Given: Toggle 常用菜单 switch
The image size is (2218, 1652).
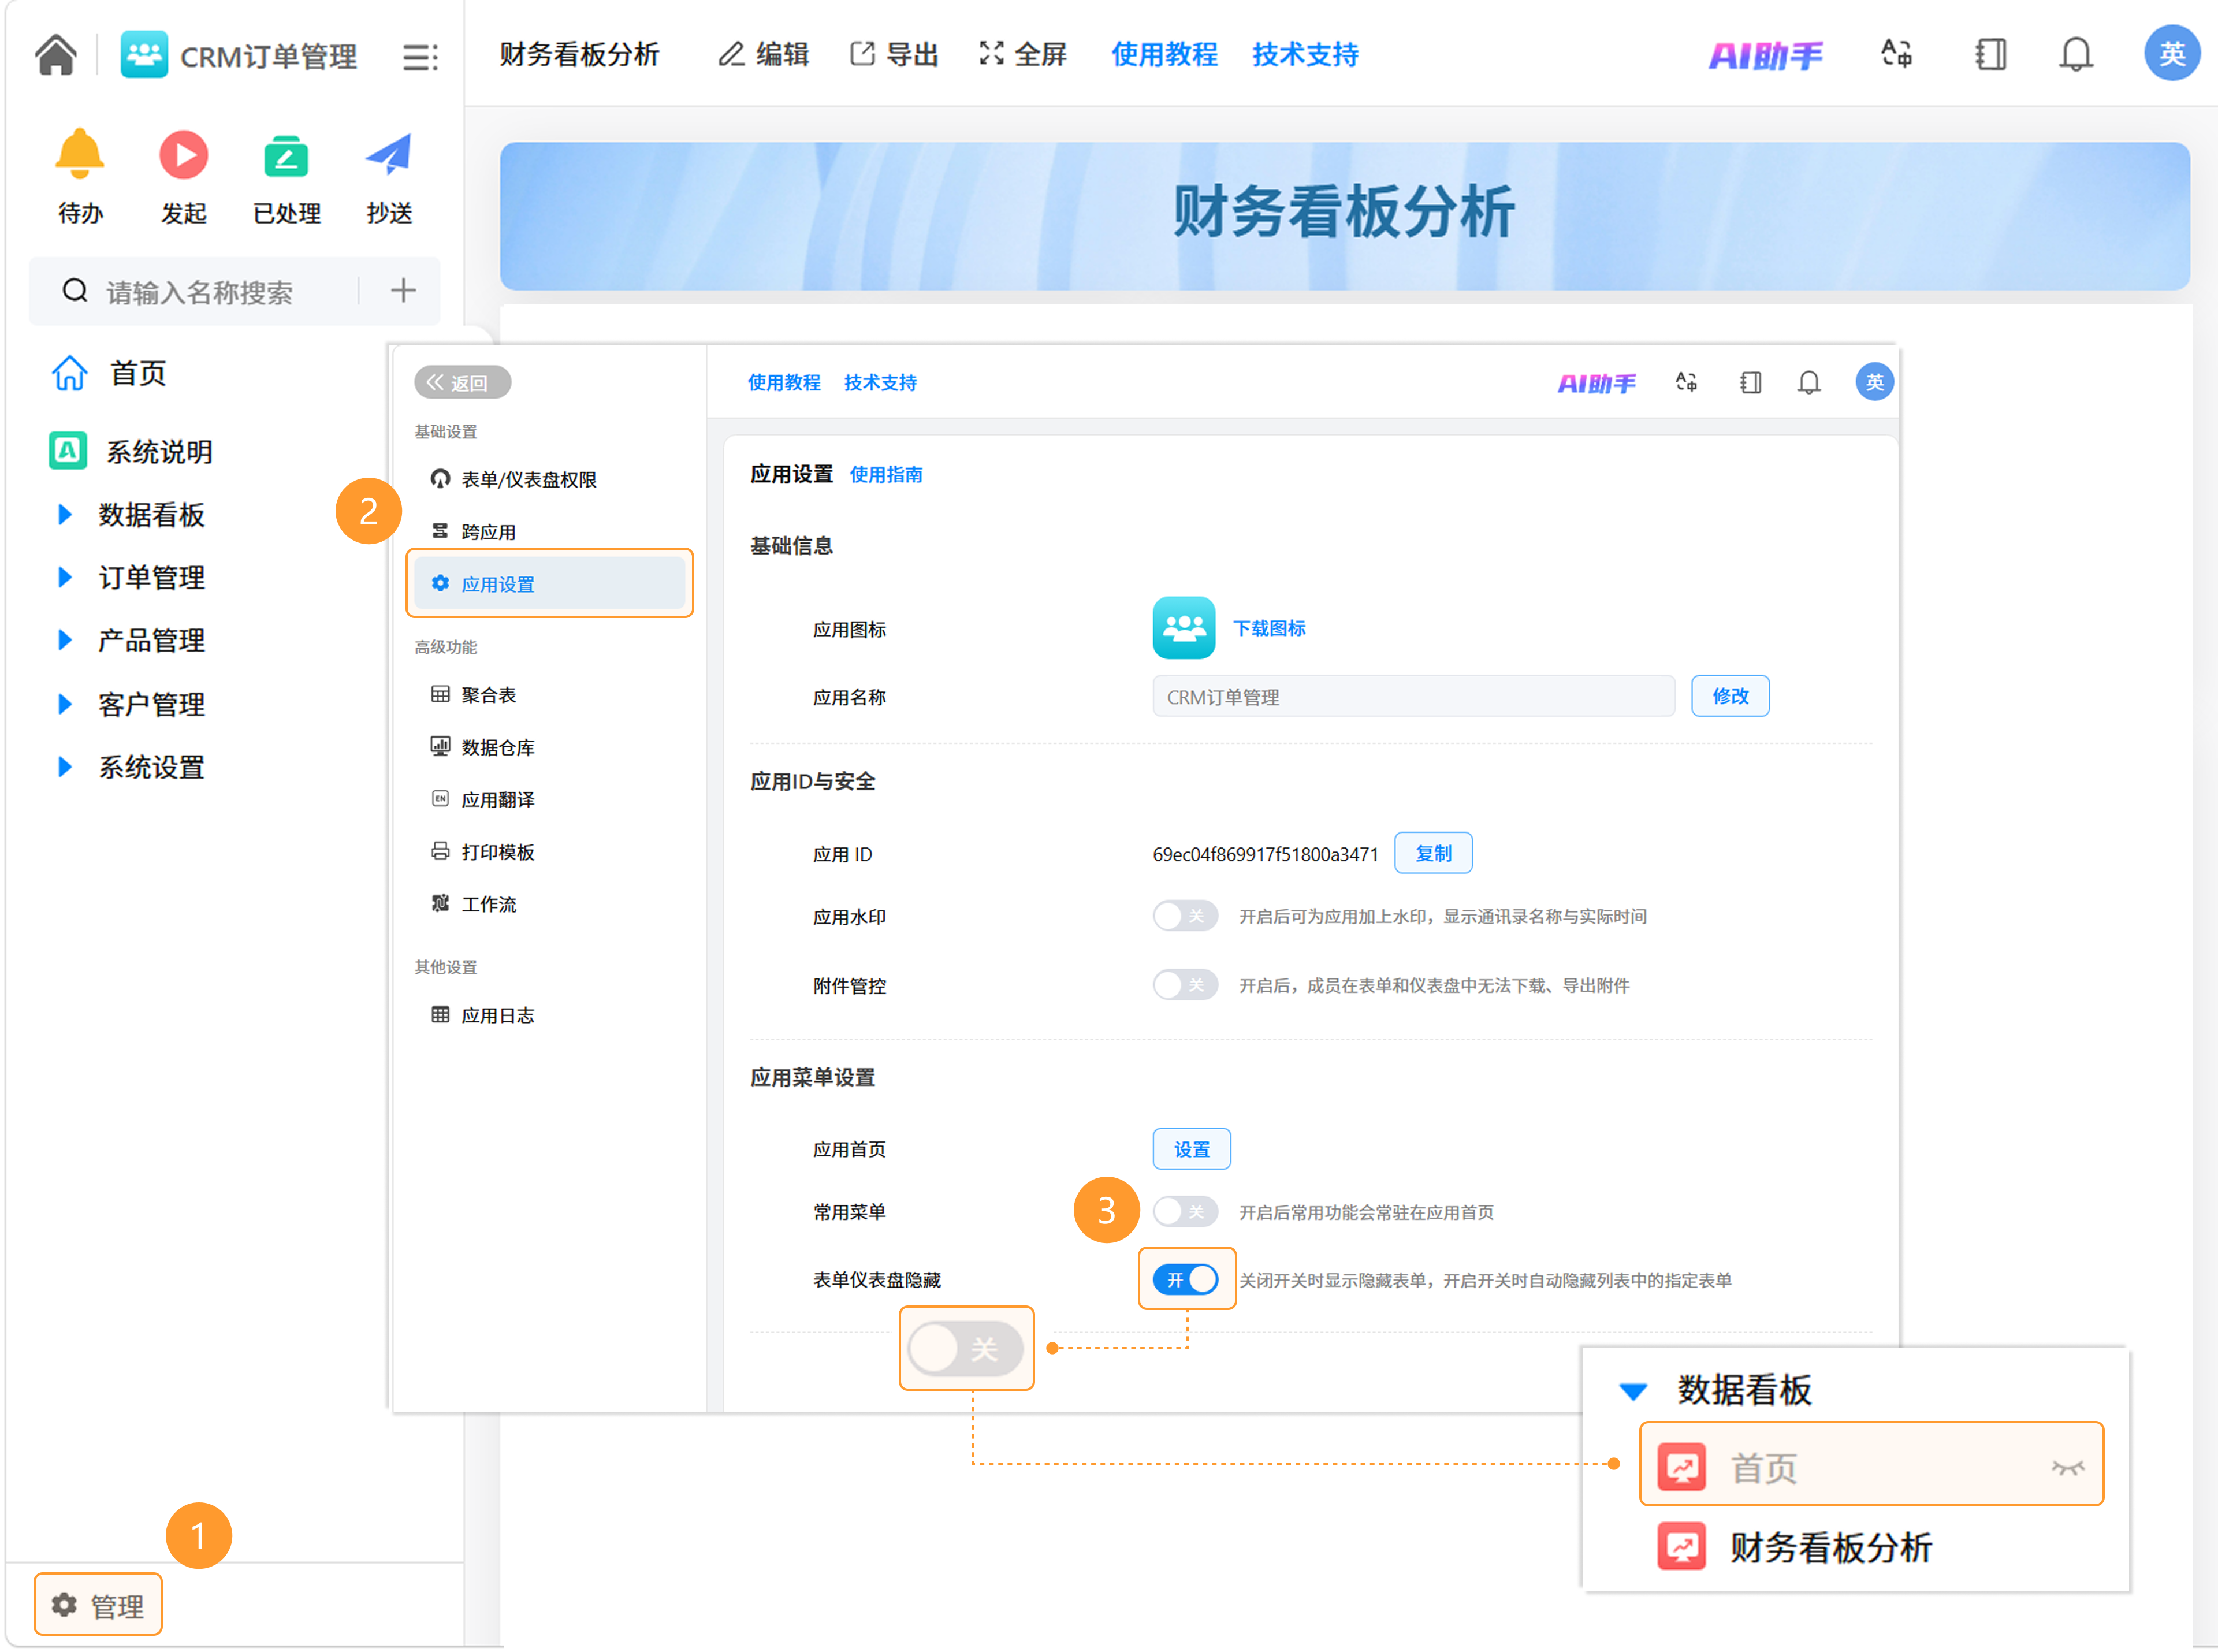Looking at the screenshot, I should [1185, 1212].
